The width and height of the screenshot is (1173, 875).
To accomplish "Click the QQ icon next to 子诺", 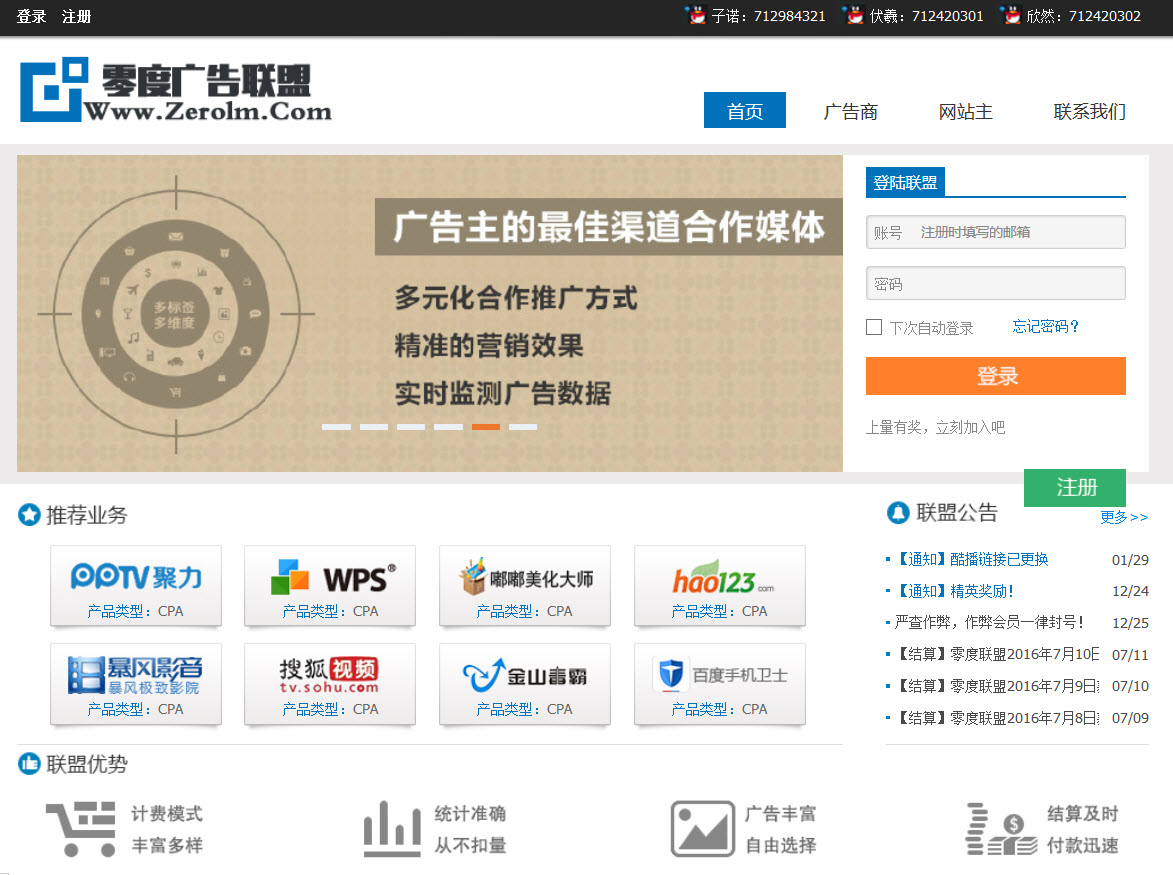I will [x=695, y=15].
